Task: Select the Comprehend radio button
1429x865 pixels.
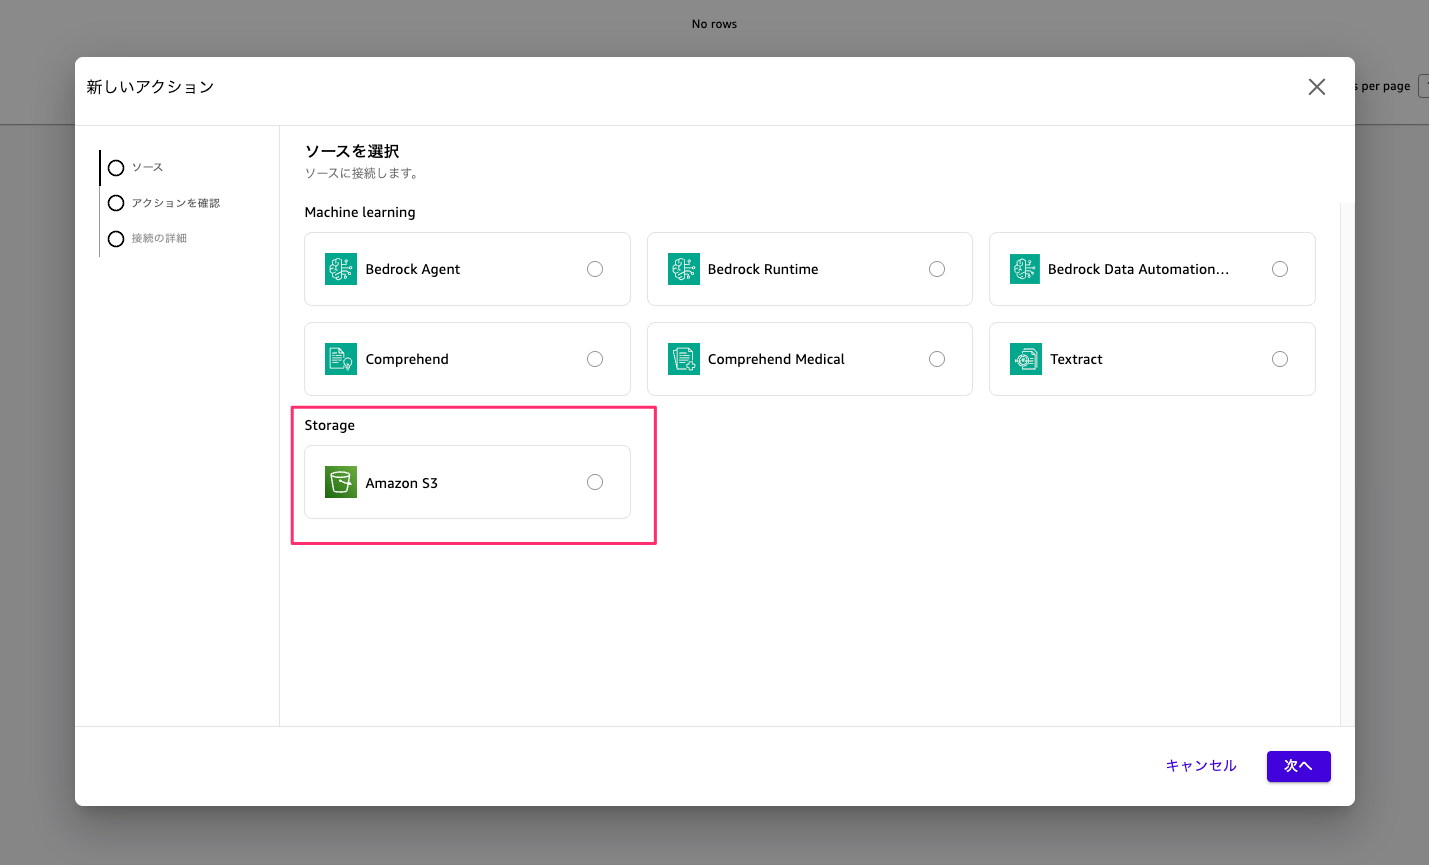Action: [x=595, y=359]
